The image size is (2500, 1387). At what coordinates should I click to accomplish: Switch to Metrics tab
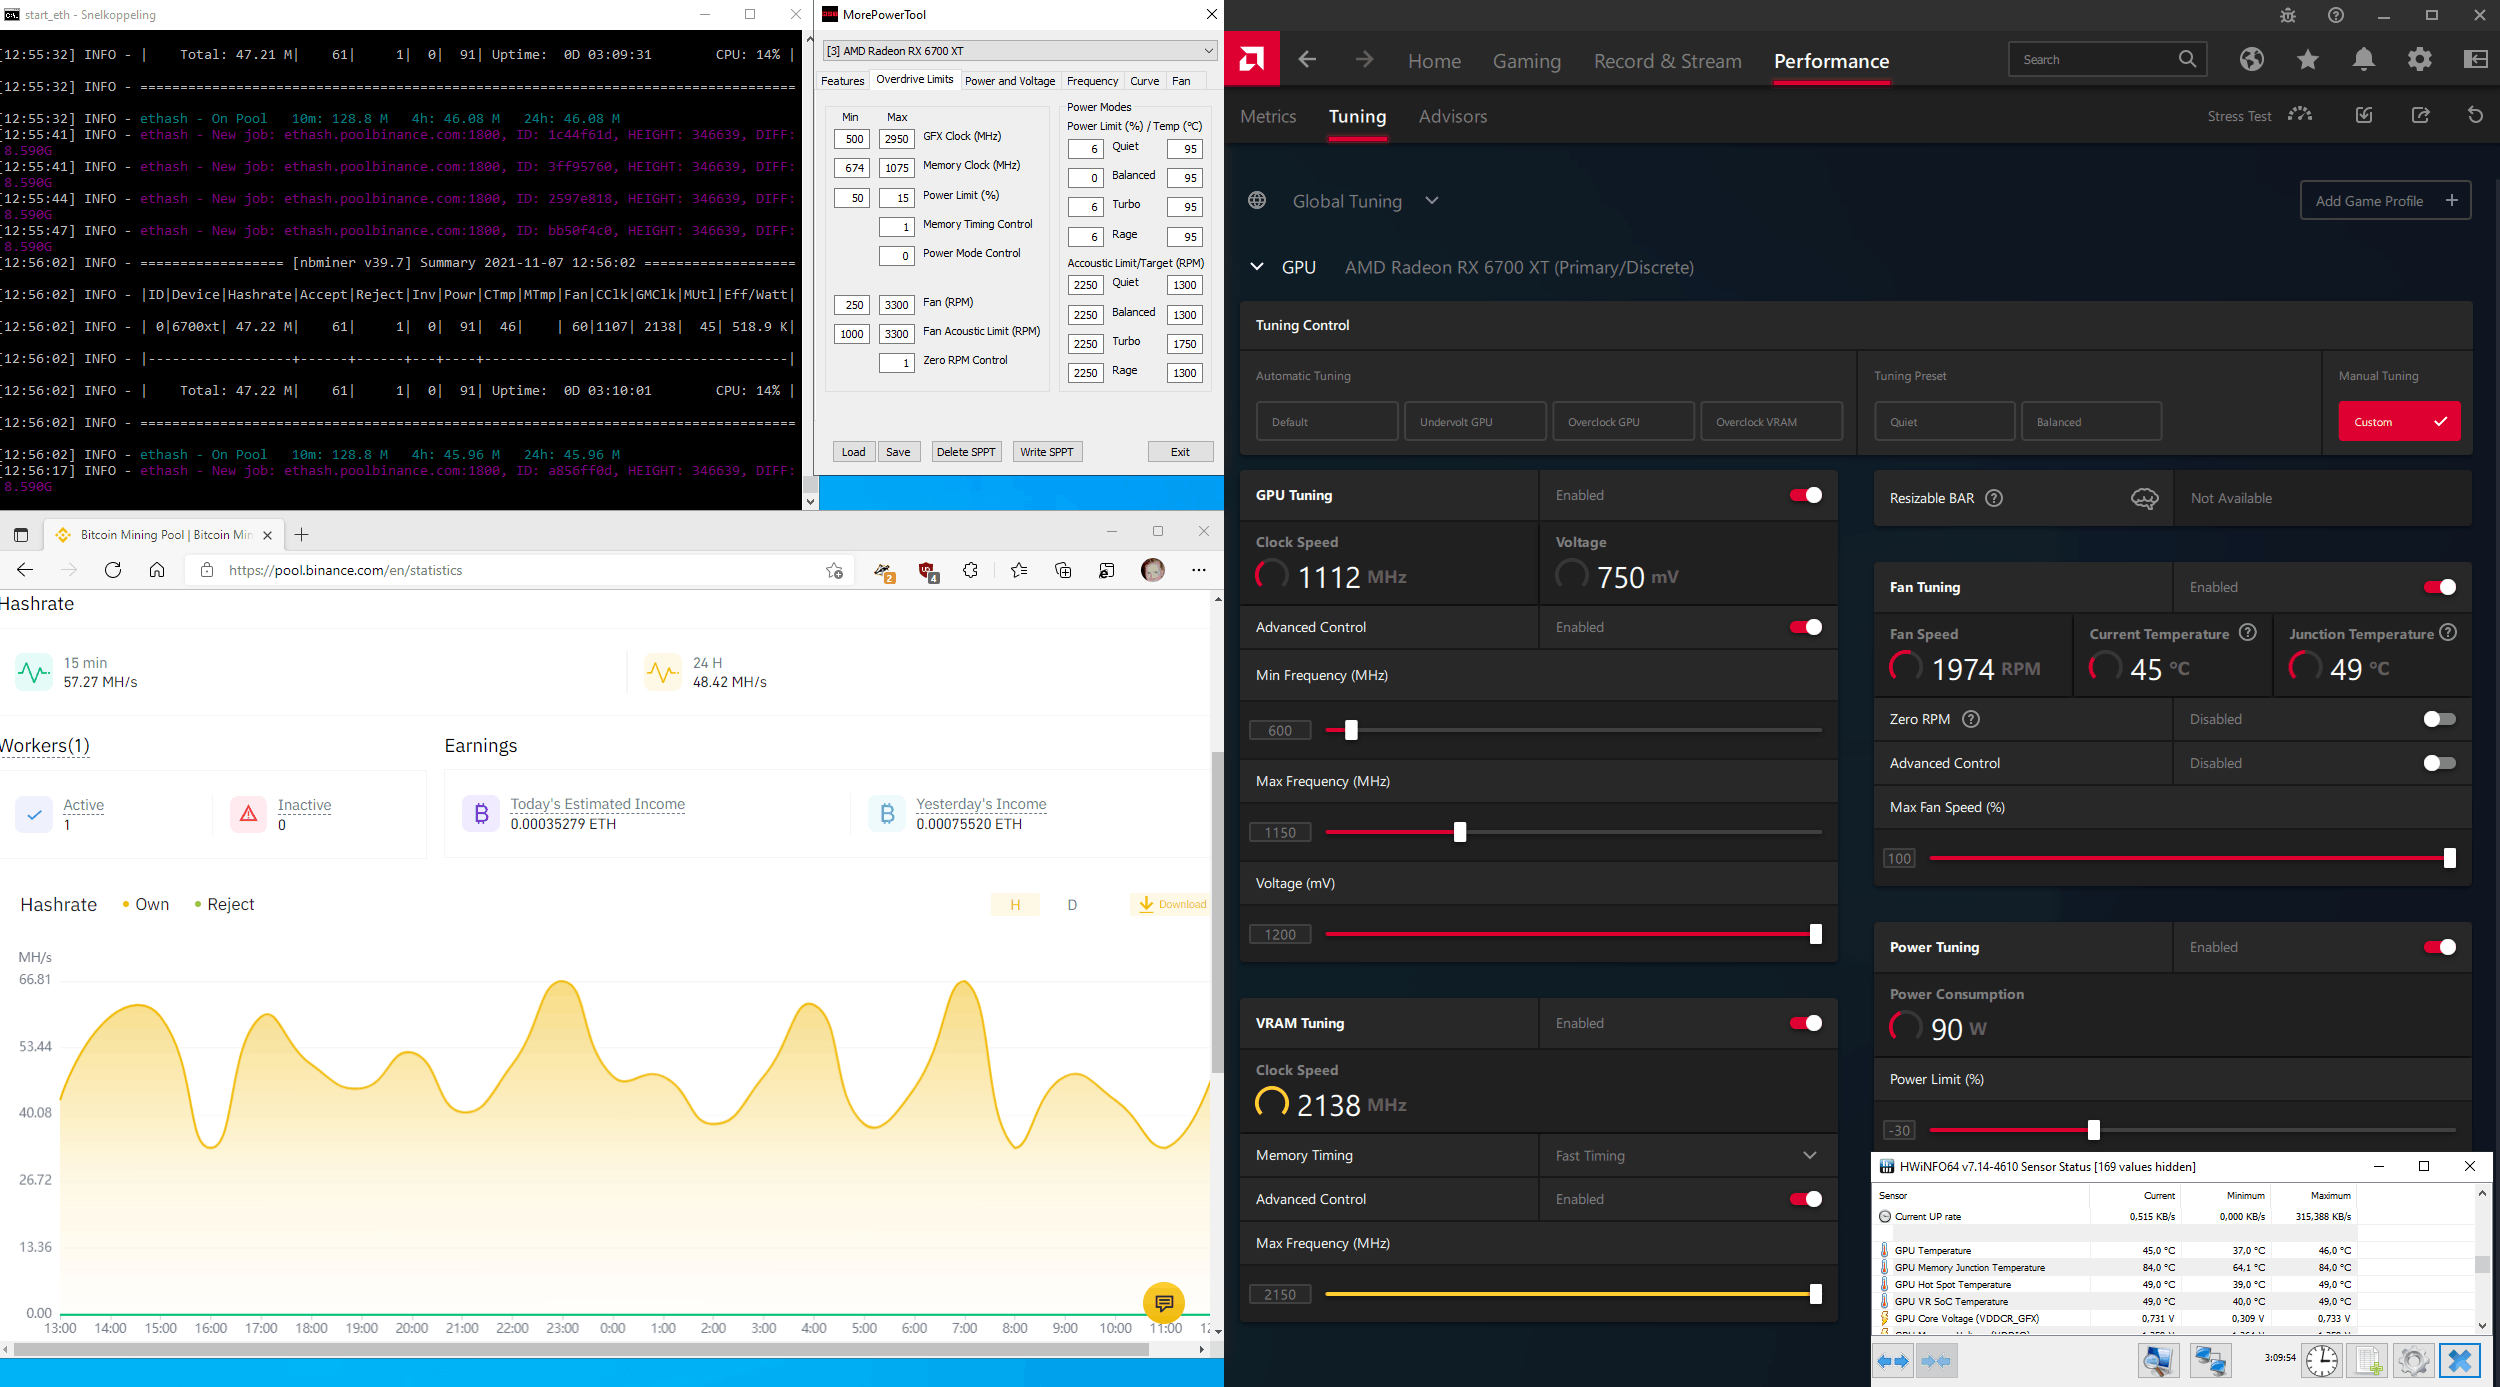click(1268, 116)
